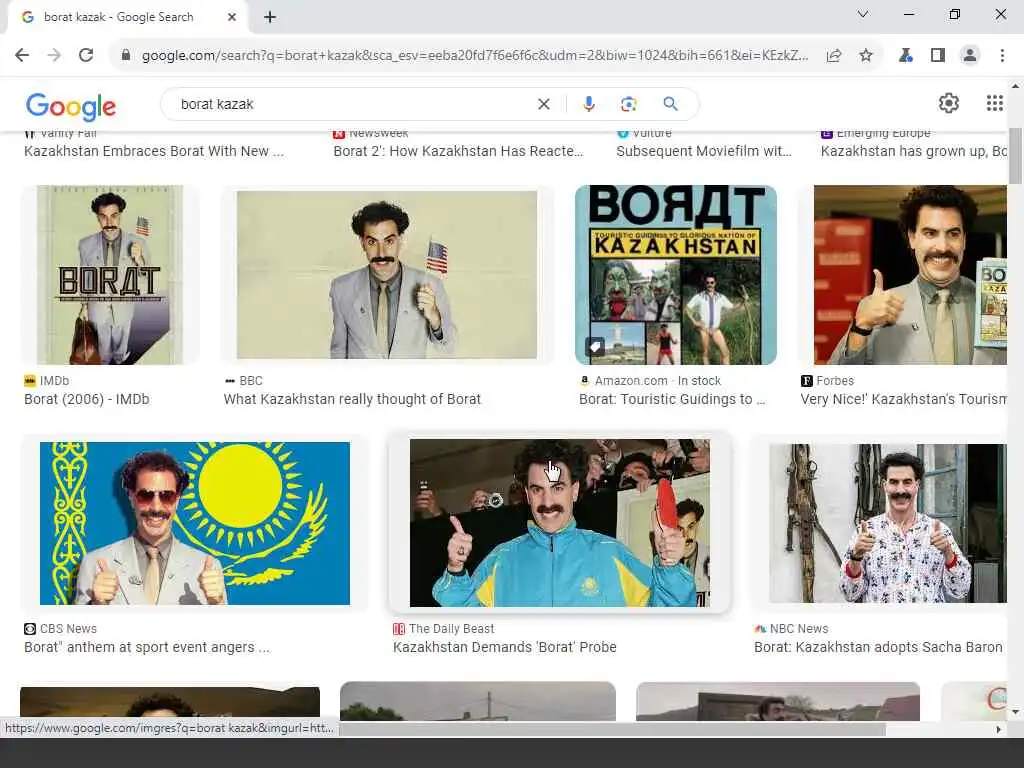The image size is (1024, 768).
Task: Open the CBS News flag background image
Action: [x=195, y=523]
